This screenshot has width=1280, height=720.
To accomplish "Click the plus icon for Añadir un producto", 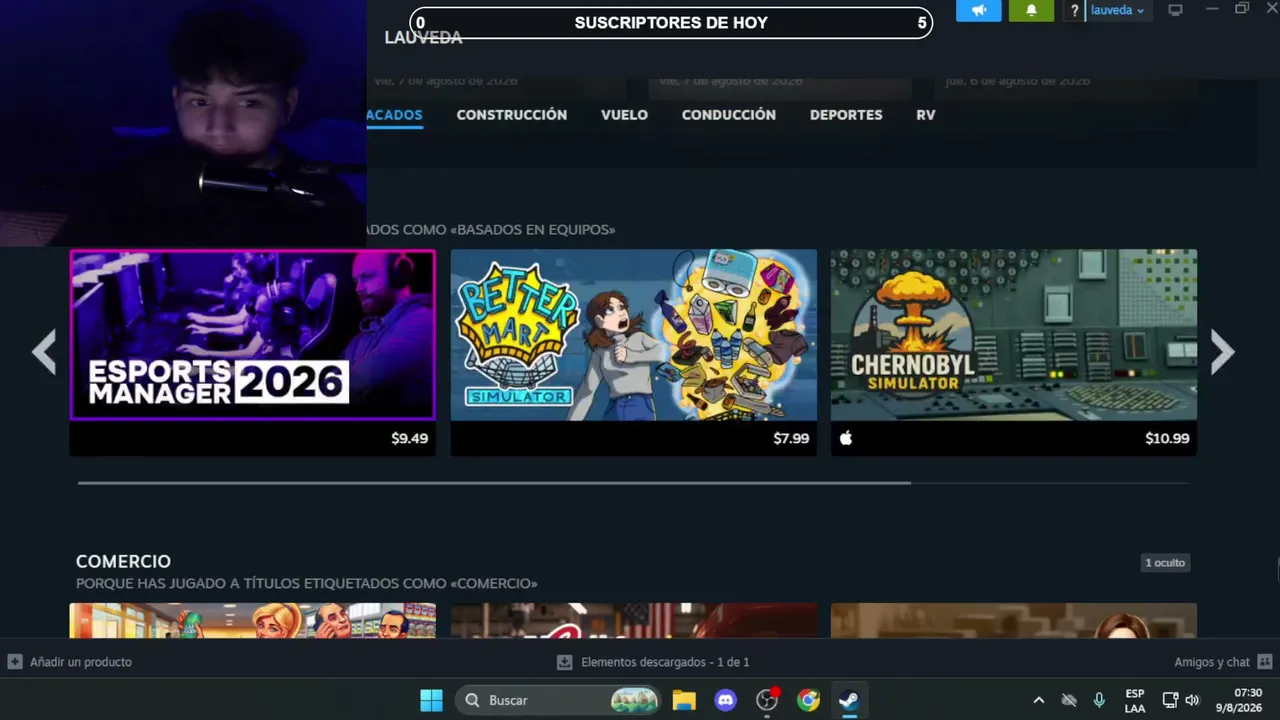I will click(15, 662).
